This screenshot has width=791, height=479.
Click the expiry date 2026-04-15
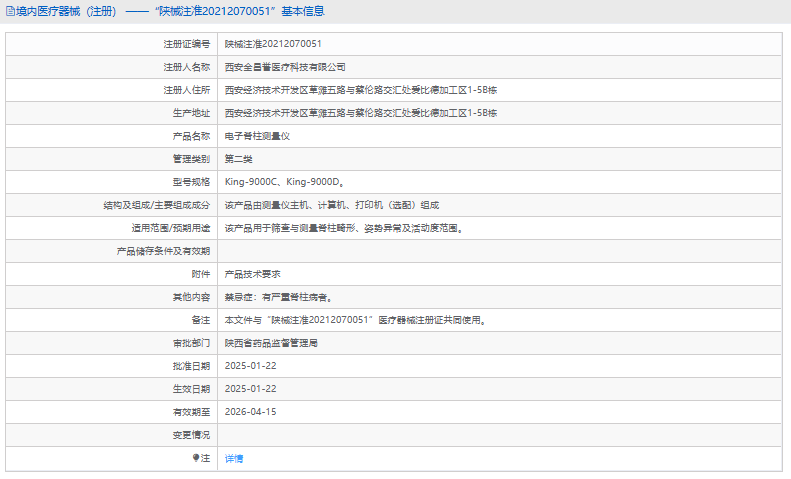pos(251,412)
